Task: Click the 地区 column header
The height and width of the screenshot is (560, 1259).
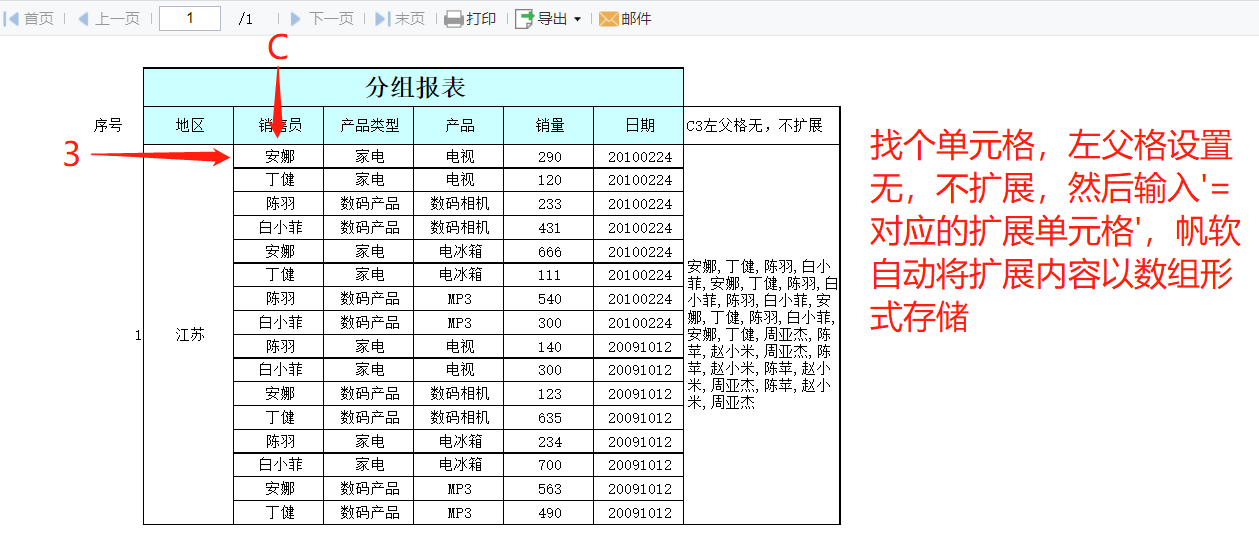Action: (x=189, y=125)
